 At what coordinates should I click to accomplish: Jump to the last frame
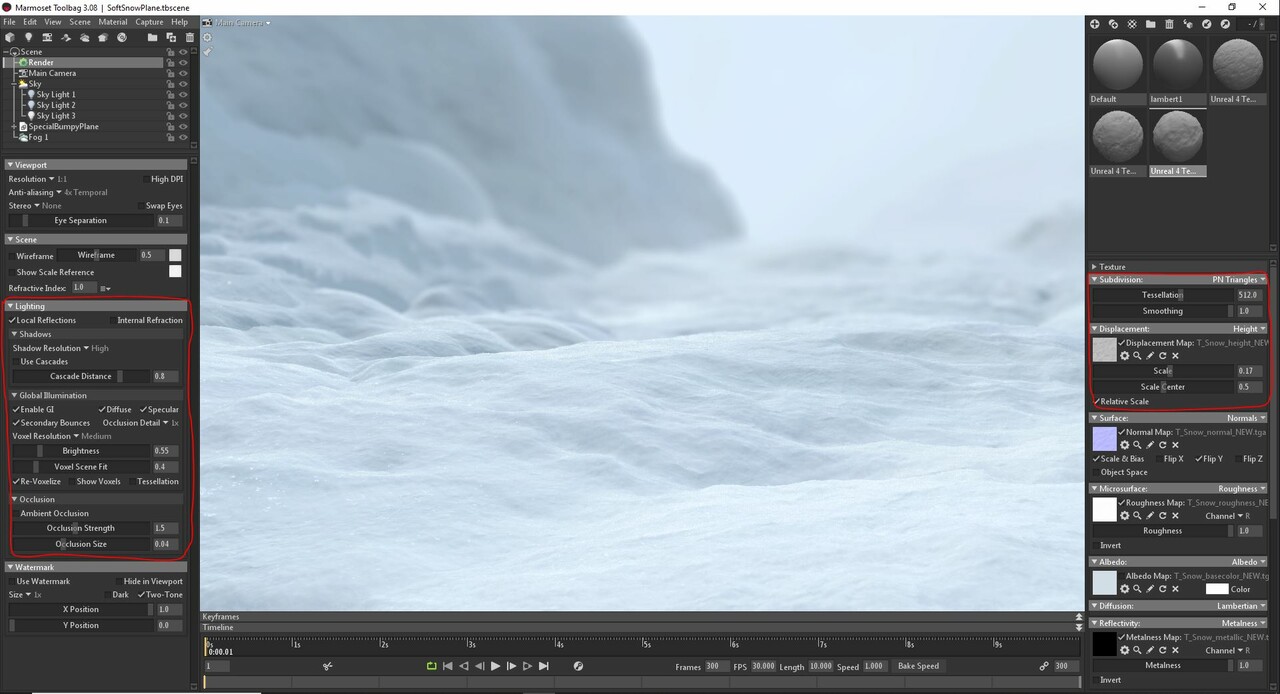click(x=543, y=666)
